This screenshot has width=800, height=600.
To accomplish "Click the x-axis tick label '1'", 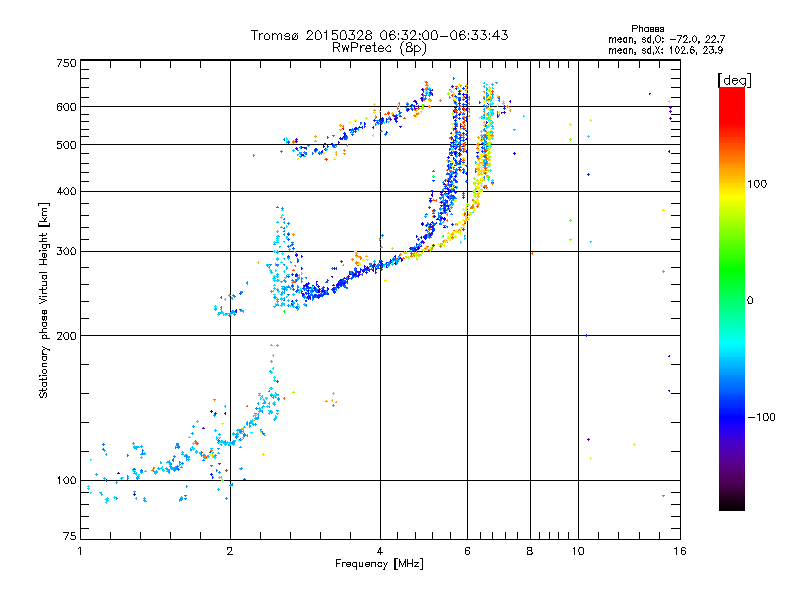I will [x=80, y=551].
